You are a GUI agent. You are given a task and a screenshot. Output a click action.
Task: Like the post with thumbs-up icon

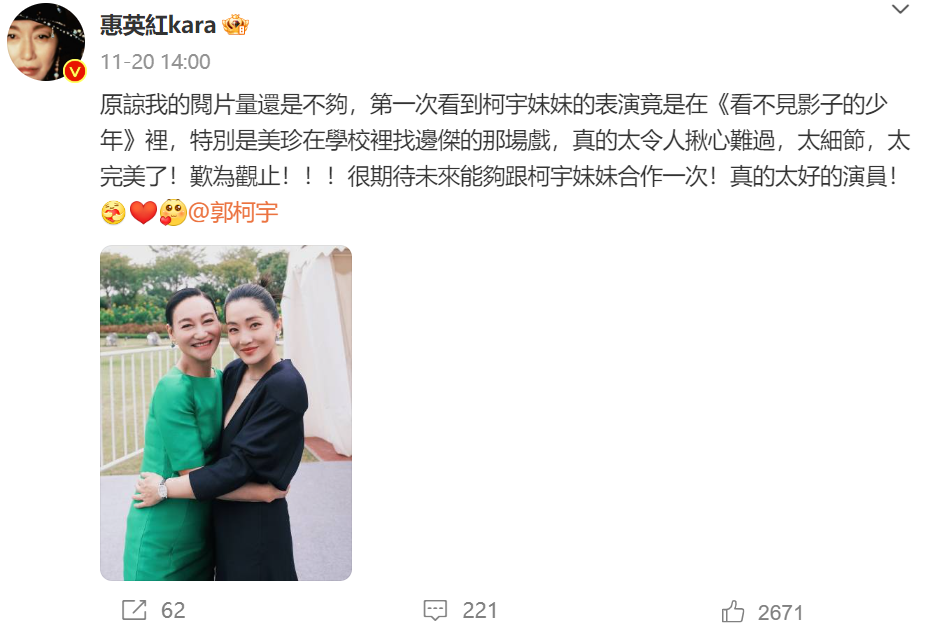733,612
